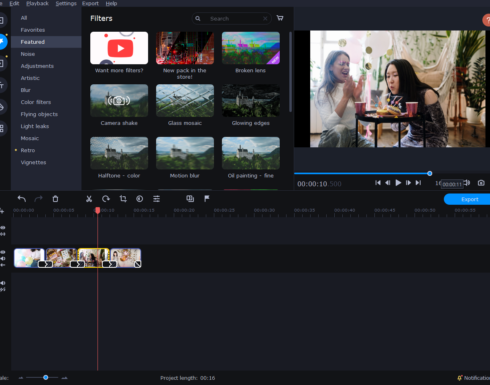
Task: Click the transition icon after the third clip
Action: tap(110, 264)
